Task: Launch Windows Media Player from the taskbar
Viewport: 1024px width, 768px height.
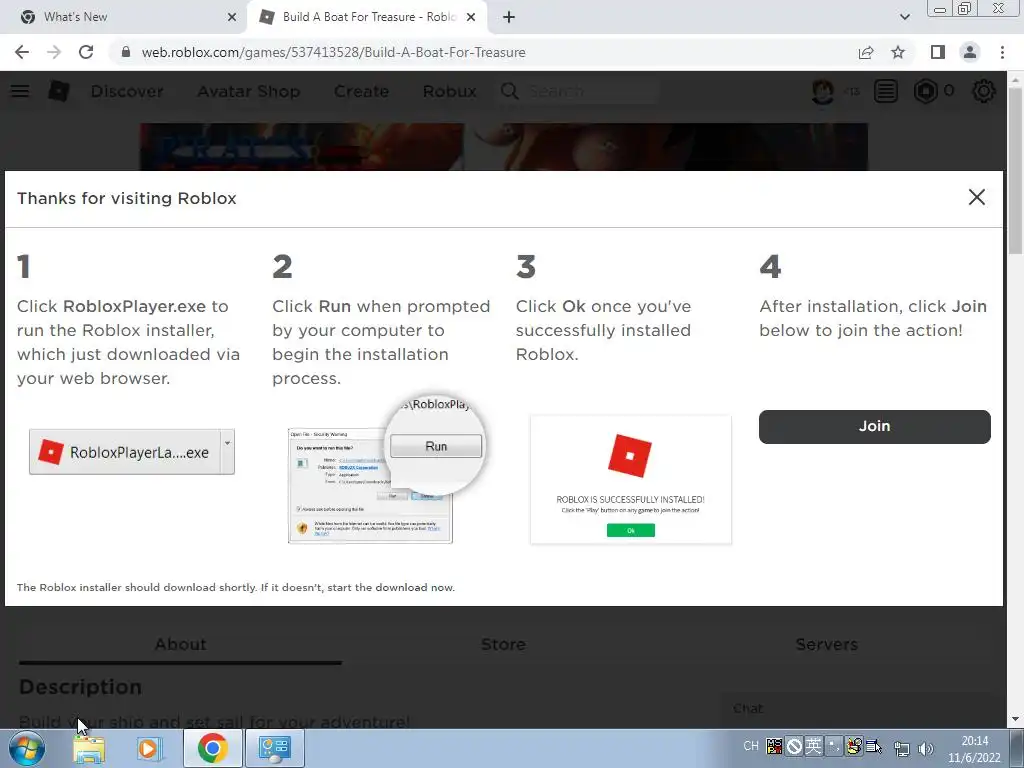Action: pyautogui.click(x=150, y=748)
